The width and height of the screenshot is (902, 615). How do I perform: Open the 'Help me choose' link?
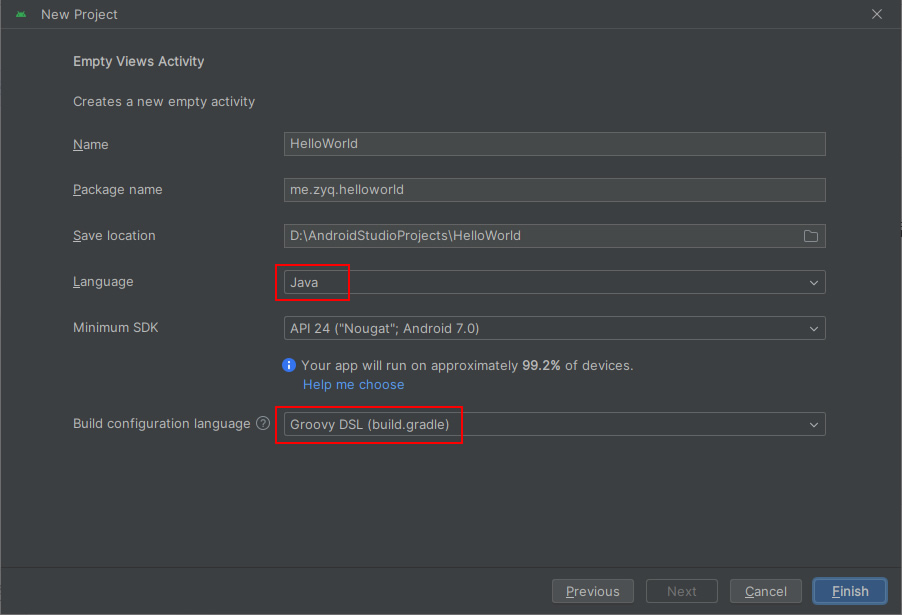coord(354,385)
